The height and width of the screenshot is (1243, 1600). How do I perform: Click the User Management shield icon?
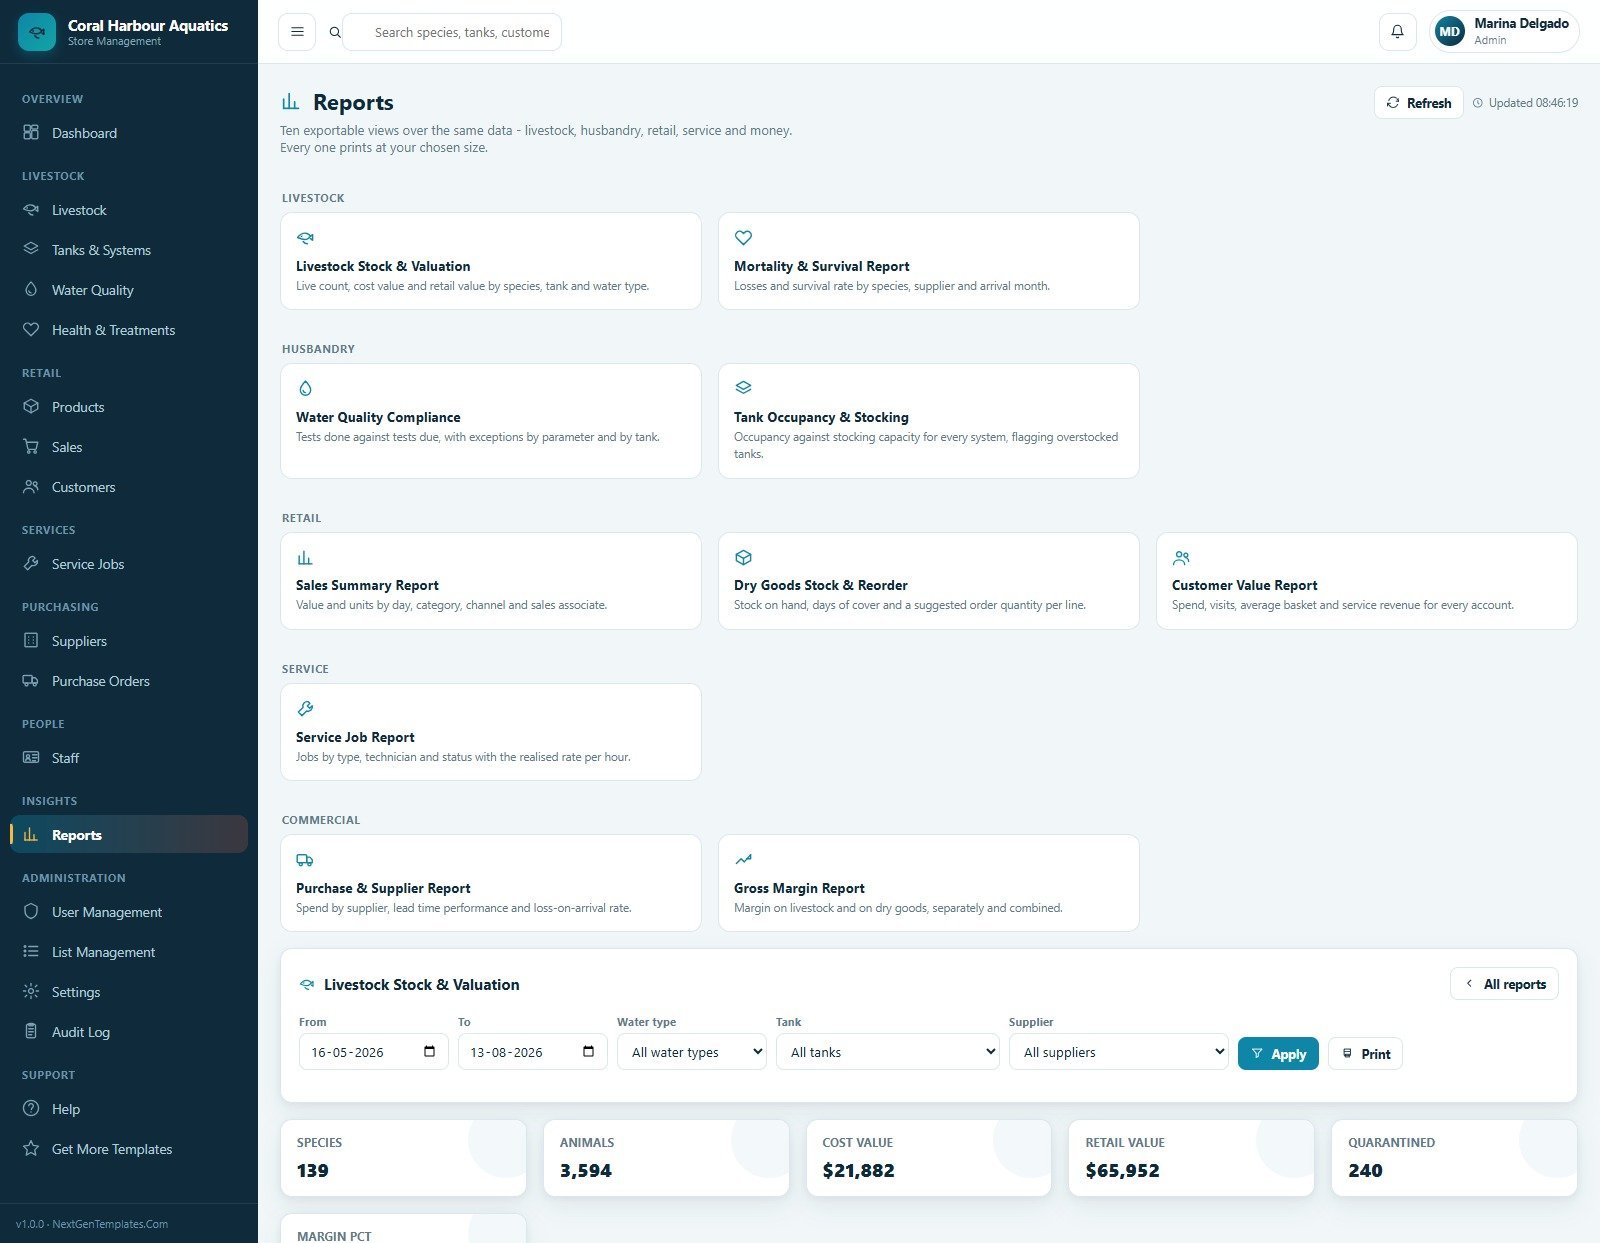pos(31,911)
